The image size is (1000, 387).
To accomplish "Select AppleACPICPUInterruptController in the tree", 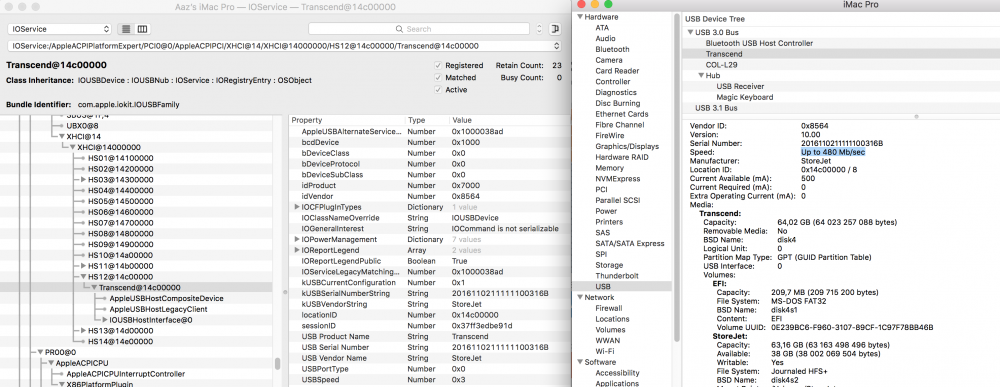I will [x=126, y=374].
